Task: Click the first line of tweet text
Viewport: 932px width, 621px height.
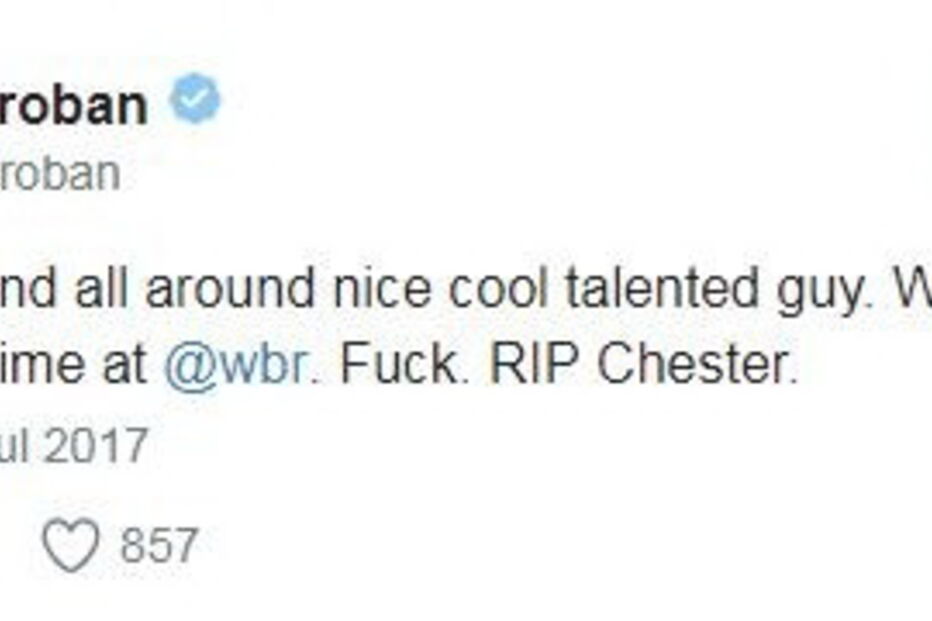Action: [x=466, y=291]
